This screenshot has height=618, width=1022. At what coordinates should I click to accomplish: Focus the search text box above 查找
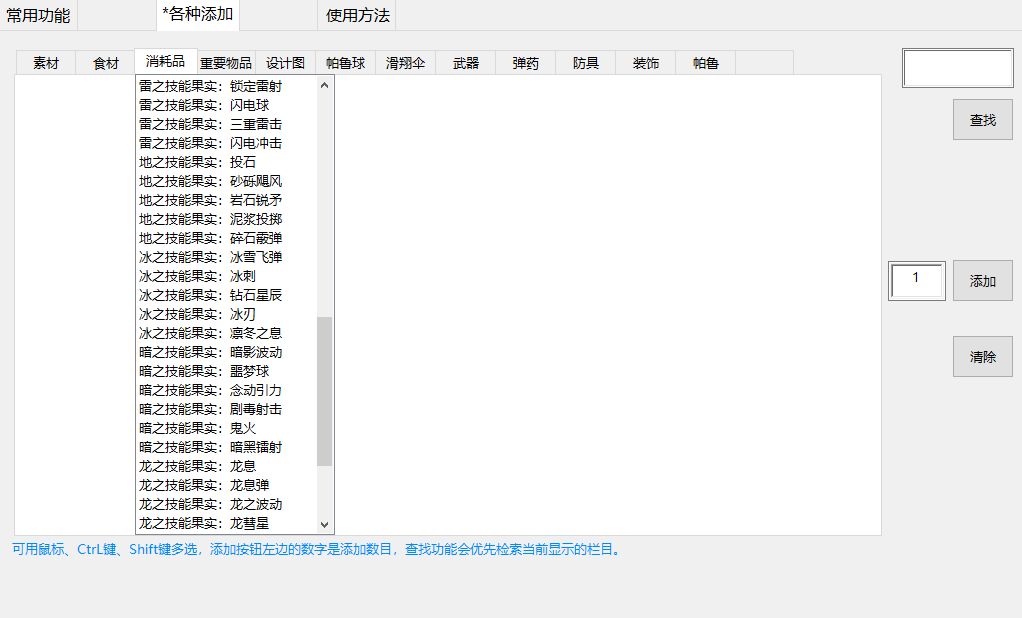[x=957, y=69]
